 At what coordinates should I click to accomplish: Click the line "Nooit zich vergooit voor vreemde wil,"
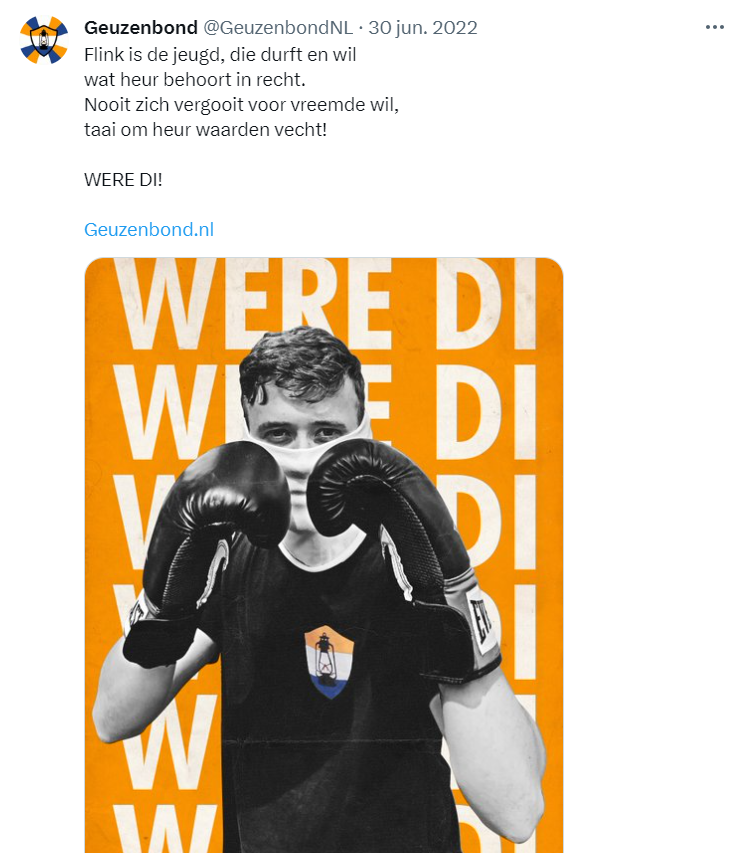pos(242,105)
